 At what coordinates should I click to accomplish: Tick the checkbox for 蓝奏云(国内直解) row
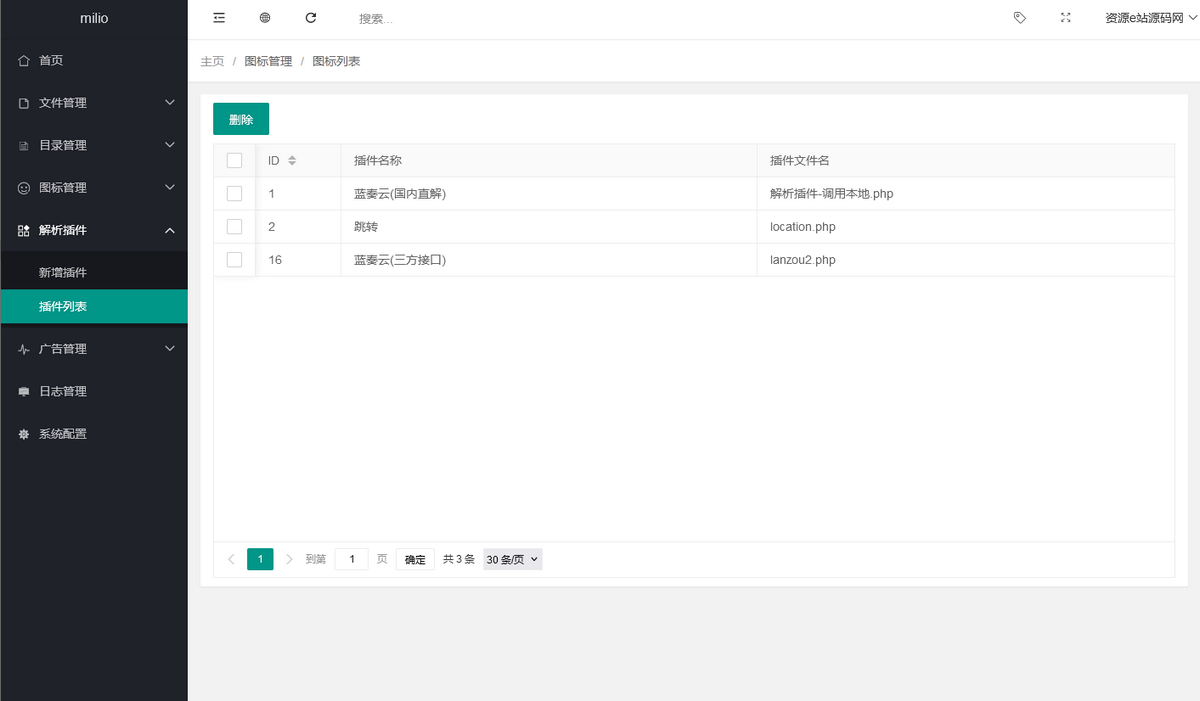(x=235, y=194)
